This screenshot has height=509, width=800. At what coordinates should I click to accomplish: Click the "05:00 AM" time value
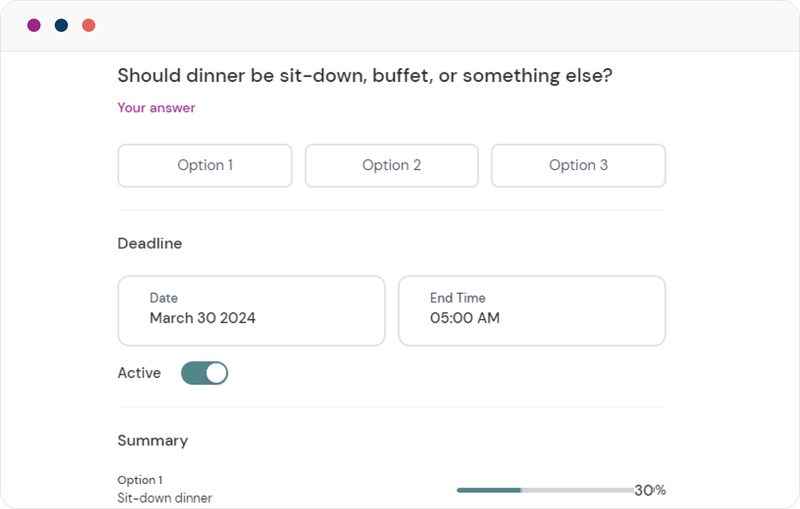pos(465,319)
